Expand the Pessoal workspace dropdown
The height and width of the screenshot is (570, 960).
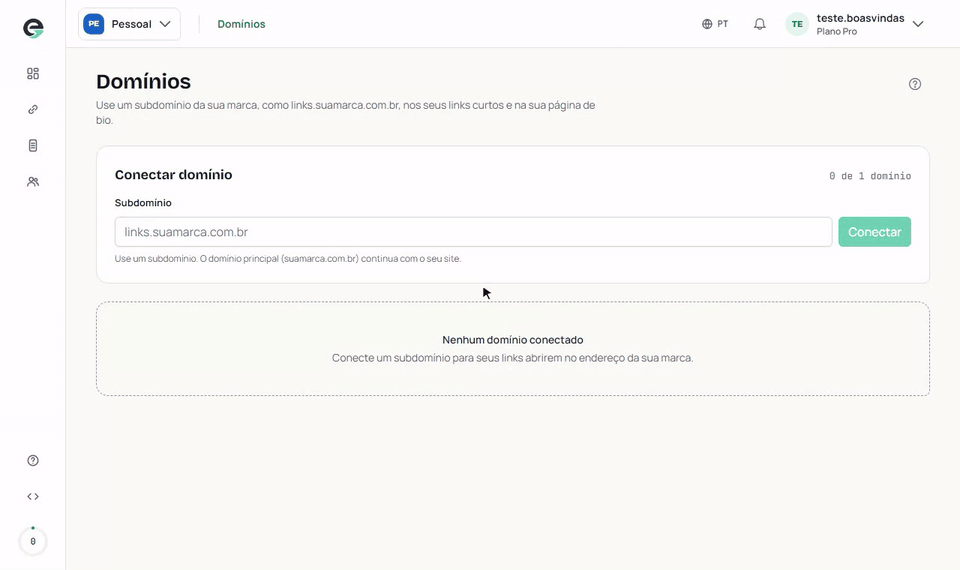click(x=129, y=24)
